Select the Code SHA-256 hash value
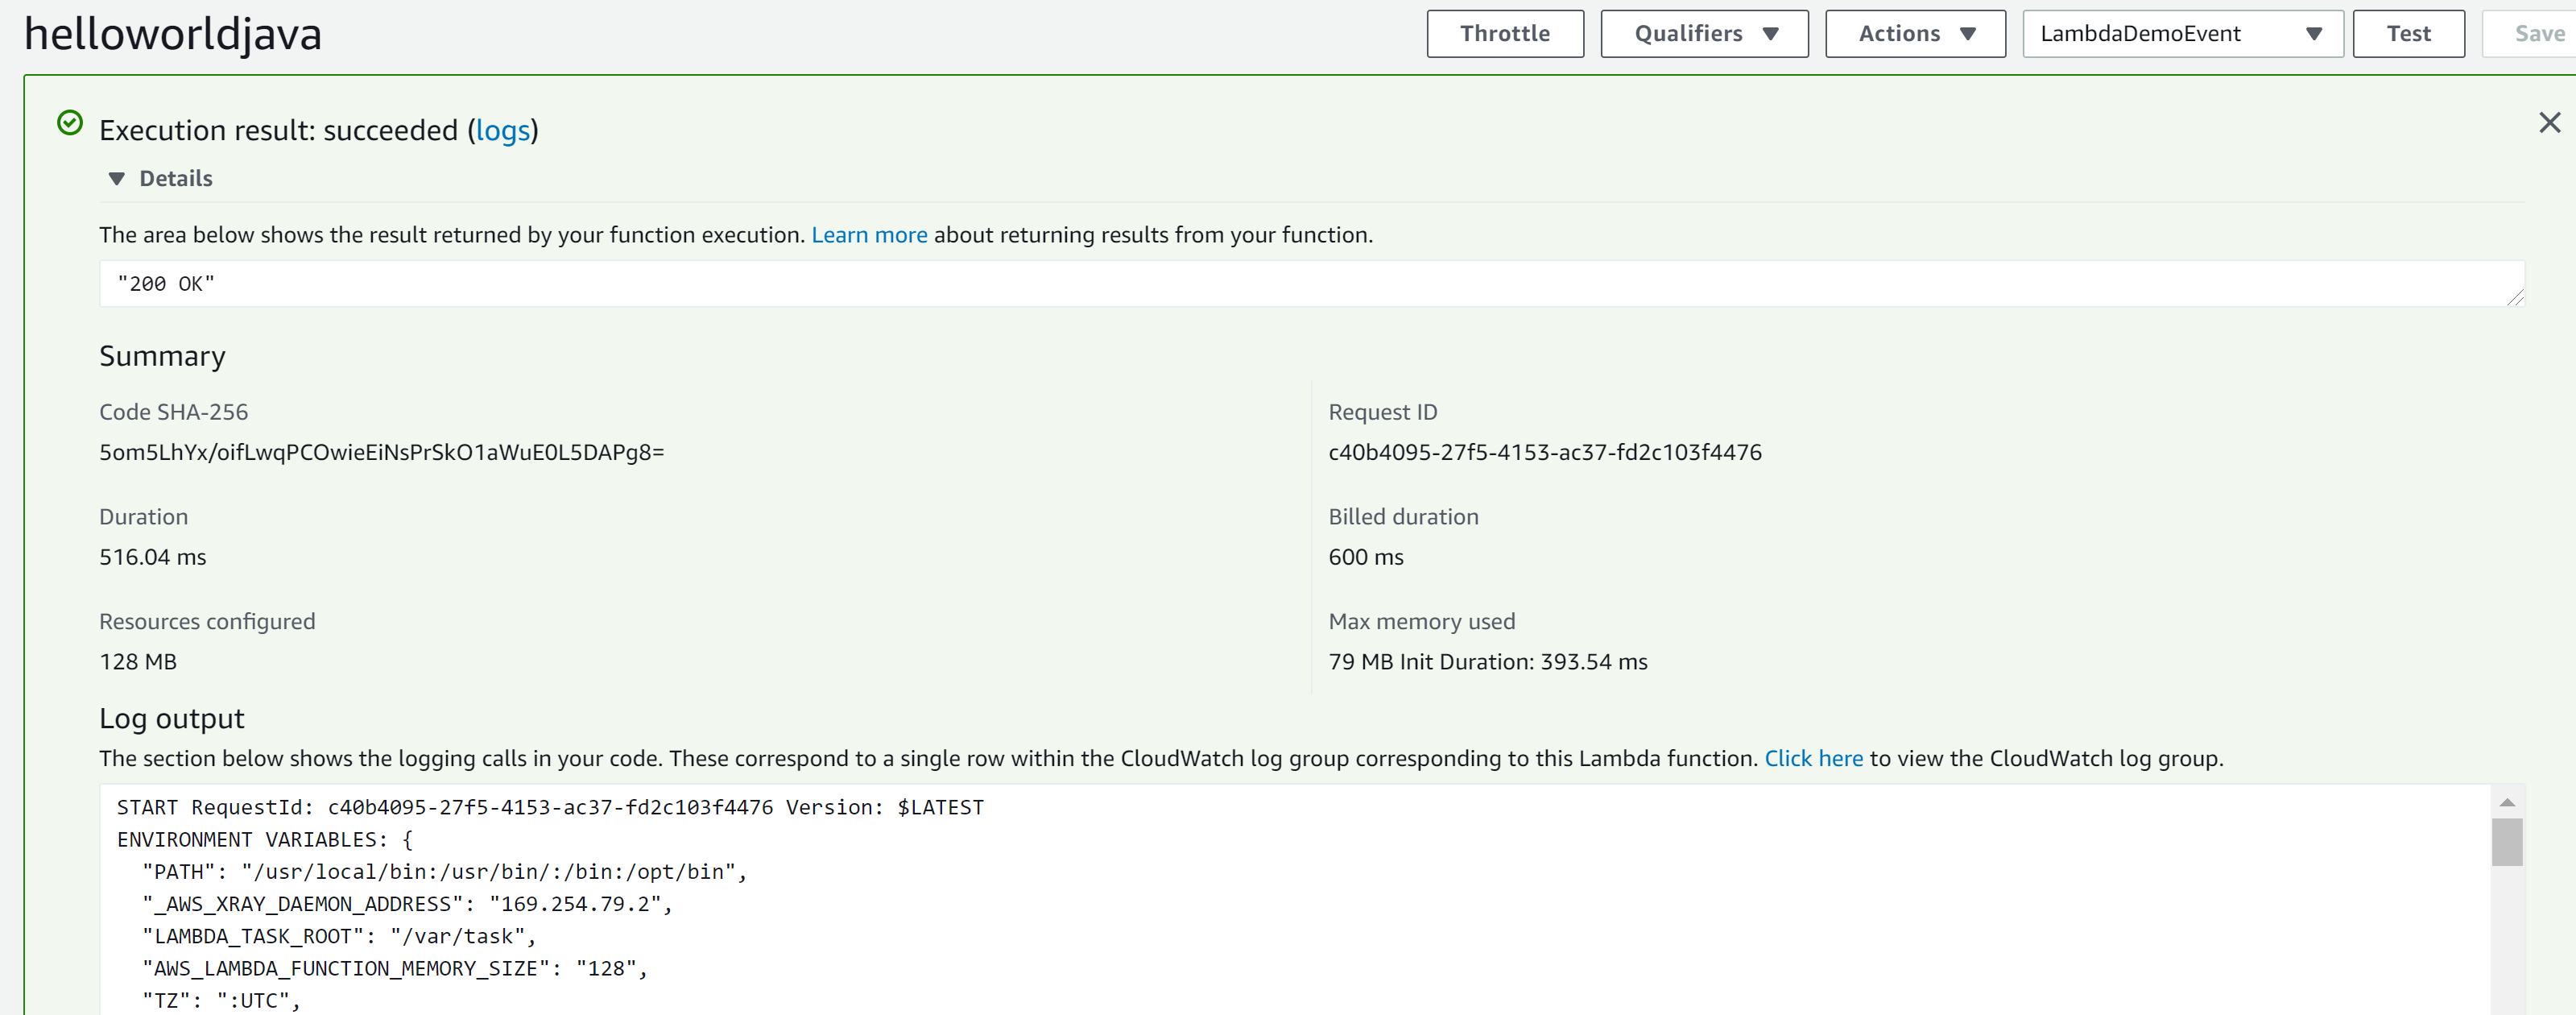The height and width of the screenshot is (1015, 2576). pyautogui.click(x=381, y=453)
